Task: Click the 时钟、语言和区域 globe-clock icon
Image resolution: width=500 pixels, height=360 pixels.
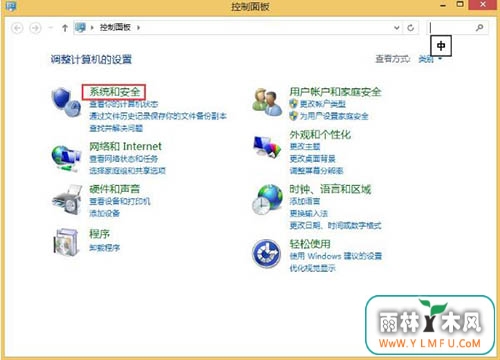Action: (267, 199)
